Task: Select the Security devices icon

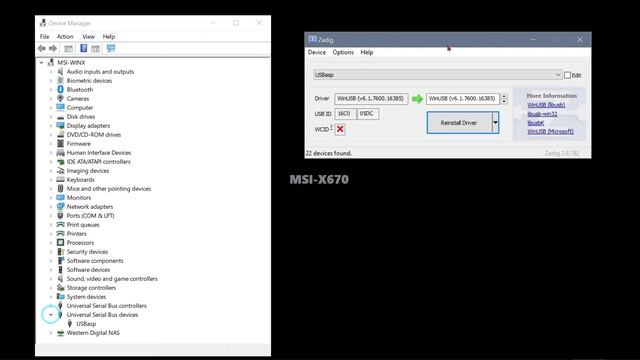Action: (60, 252)
